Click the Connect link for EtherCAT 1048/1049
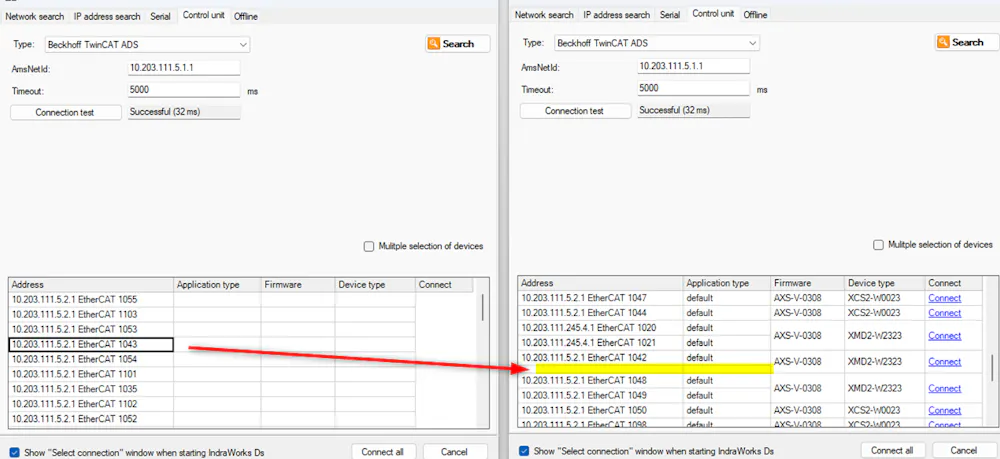Viewport: 1000px width, 459px height. 945,388
